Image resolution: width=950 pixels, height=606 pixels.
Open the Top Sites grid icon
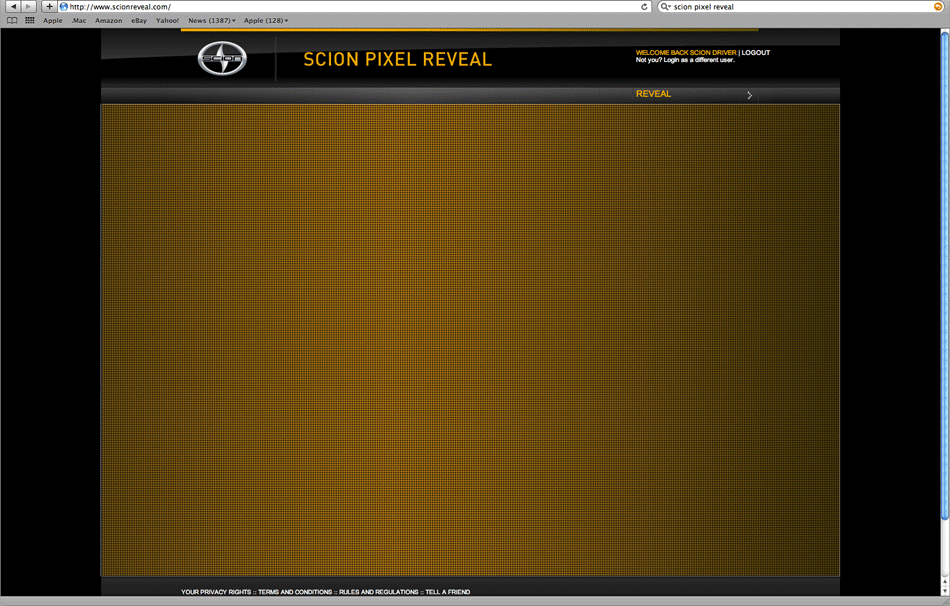click(29, 20)
